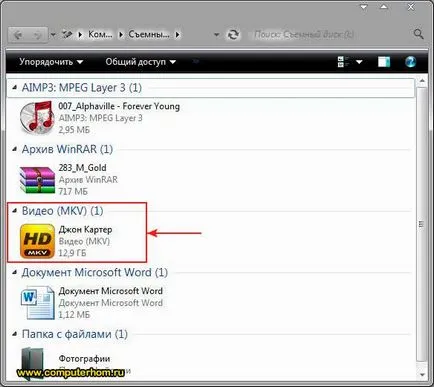This screenshot has width=434, height=387.
Task: Click size text '1,12 МБ'
Action: click(x=74, y=315)
